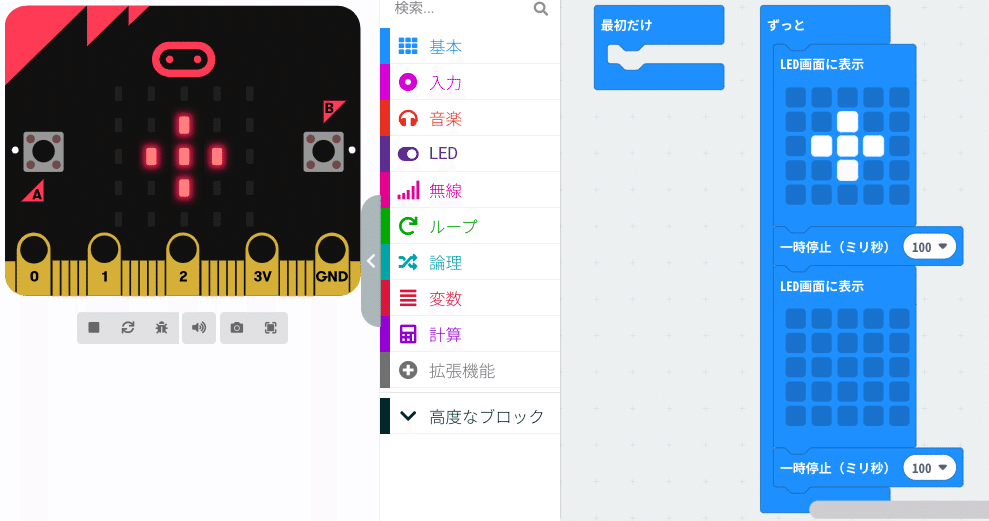Turn on the center LED in the second LED grid
Image resolution: width=989 pixels, height=521 pixels.
pos(847,367)
